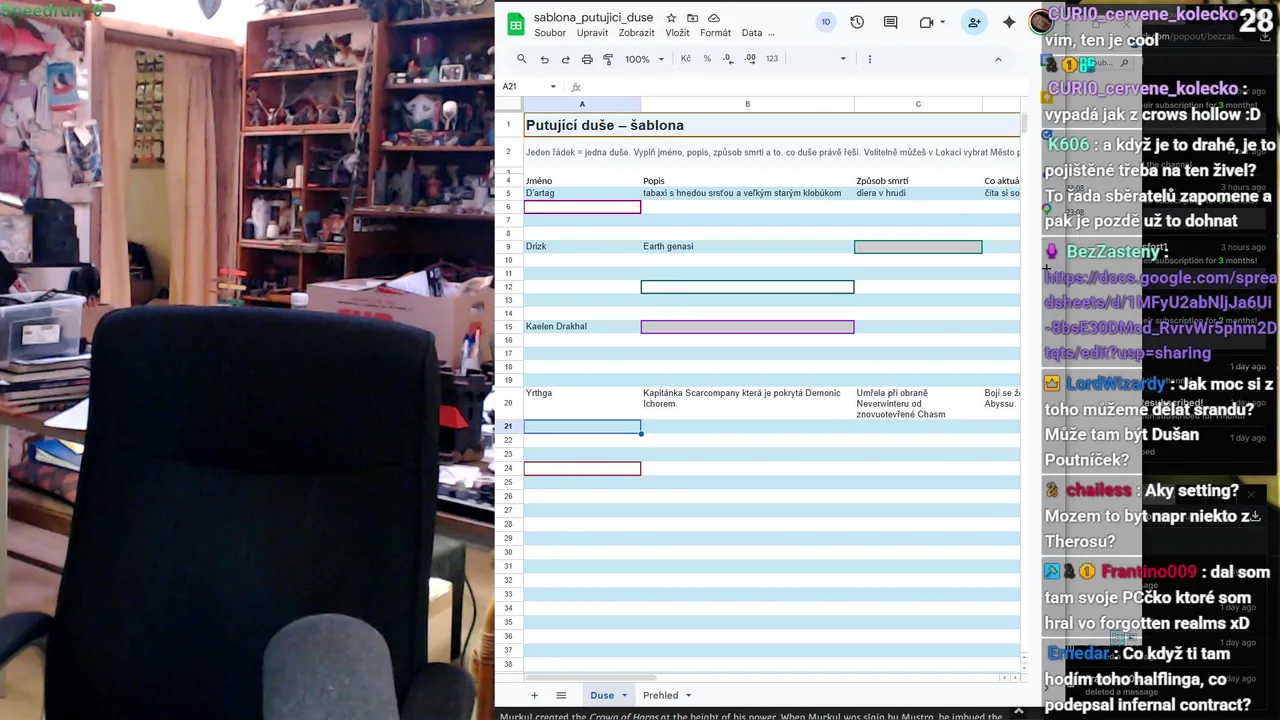Image resolution: width=1280 pixels, height=720 pixels.
Task: Open the Formát menu
Action: pyautogui.click(x=715, y=33)
